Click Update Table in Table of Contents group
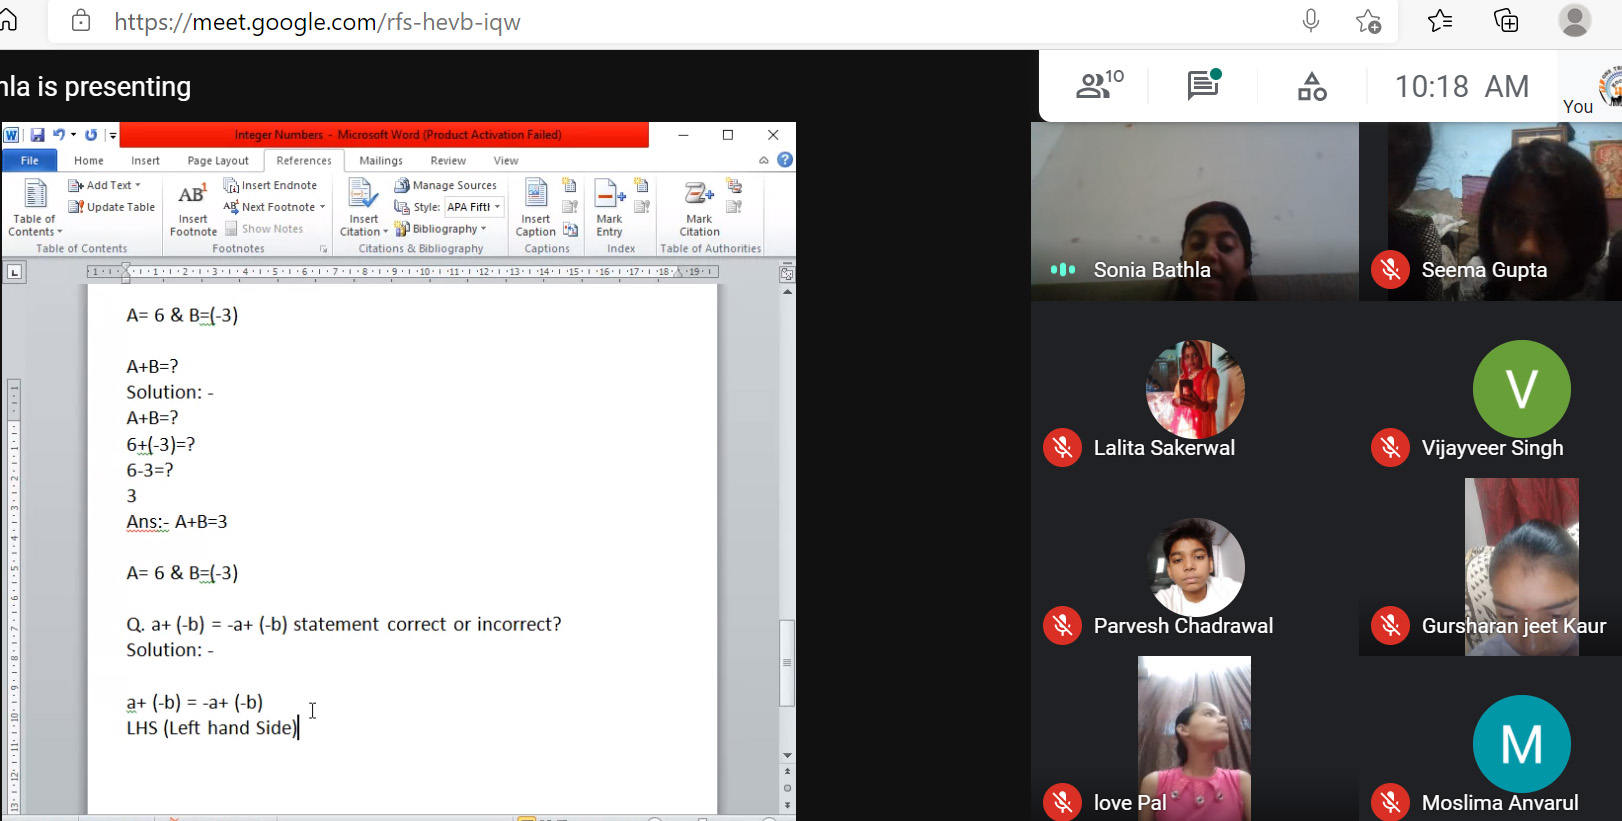Screen dimensions: 1622x821 (x=111, y=207)
